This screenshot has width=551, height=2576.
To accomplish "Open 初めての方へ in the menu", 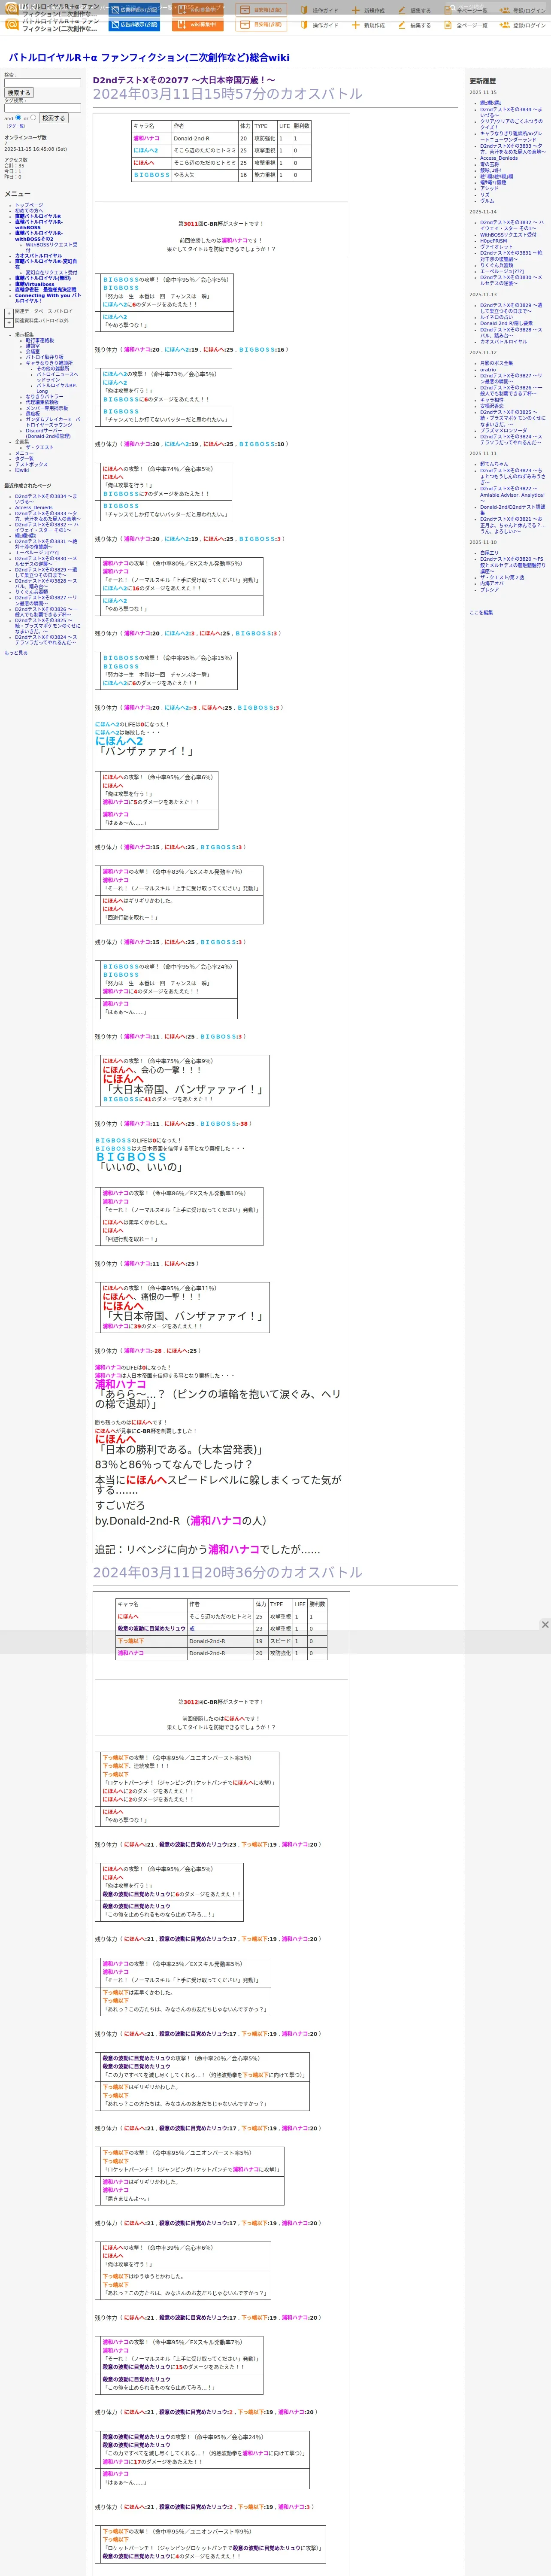I will (29, 211).
